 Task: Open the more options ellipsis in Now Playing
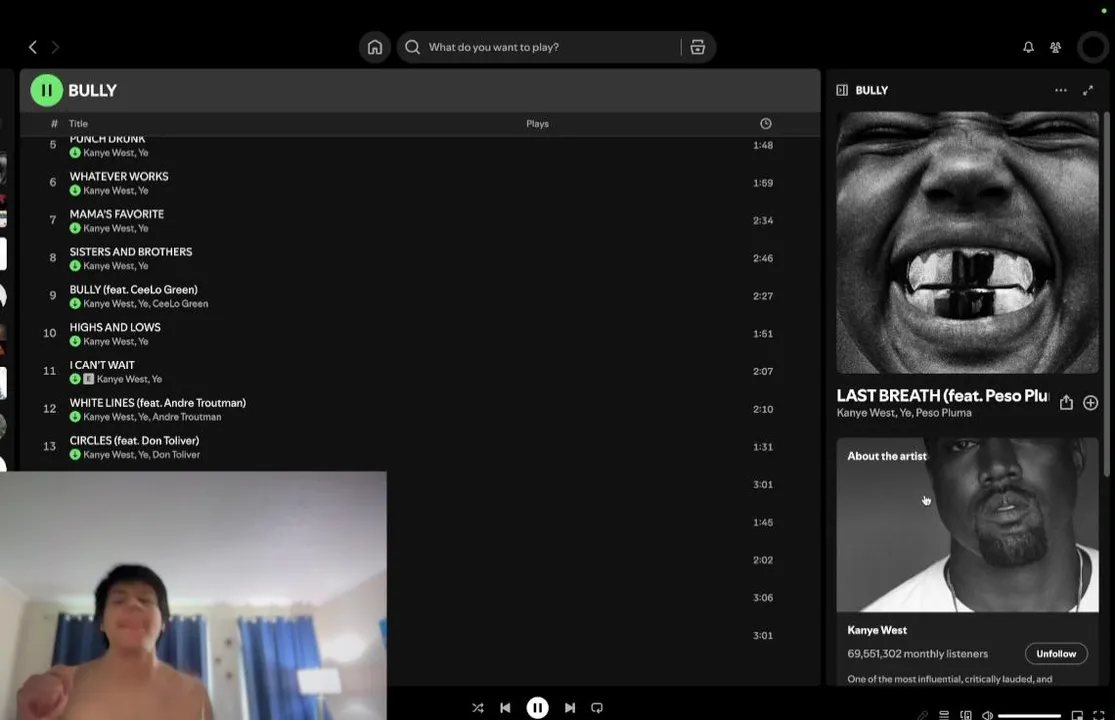[x=1060, y=90]
